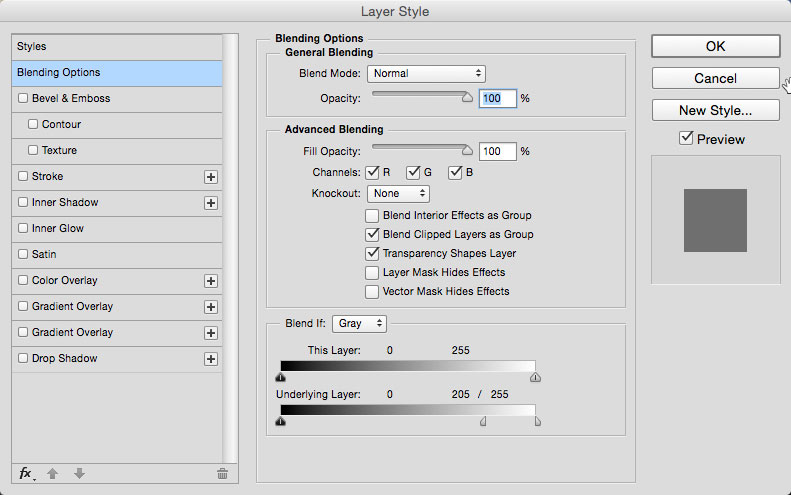Check Layer Mask Hides Effects
This screenshot has width=791, height=495.
(372, 273)
